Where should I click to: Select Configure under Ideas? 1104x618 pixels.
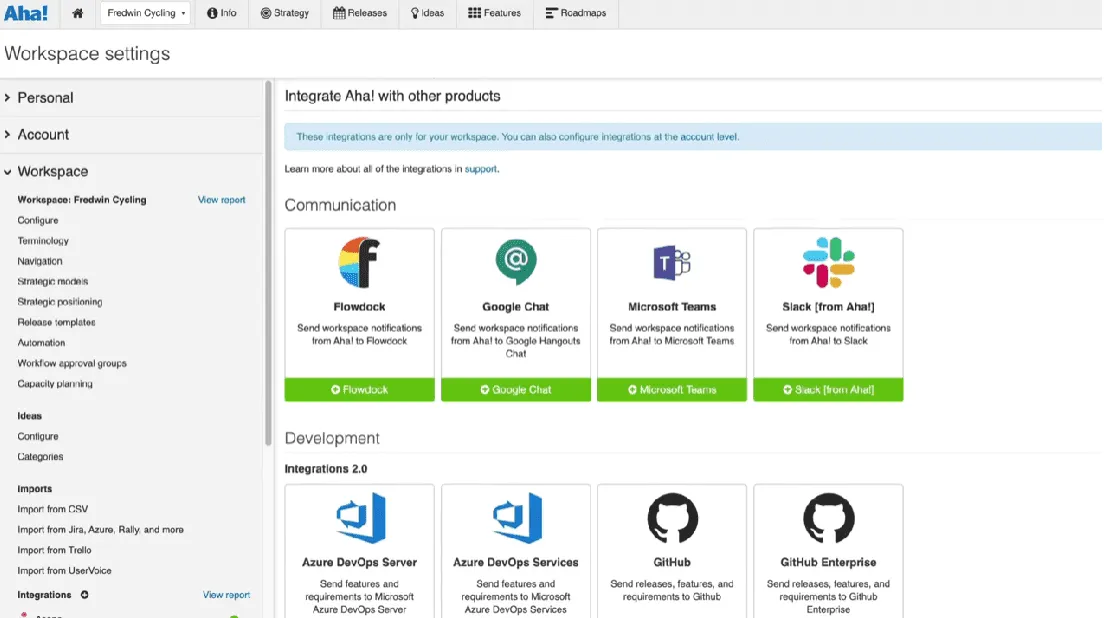pyautogui.click(x=38, y=436)
